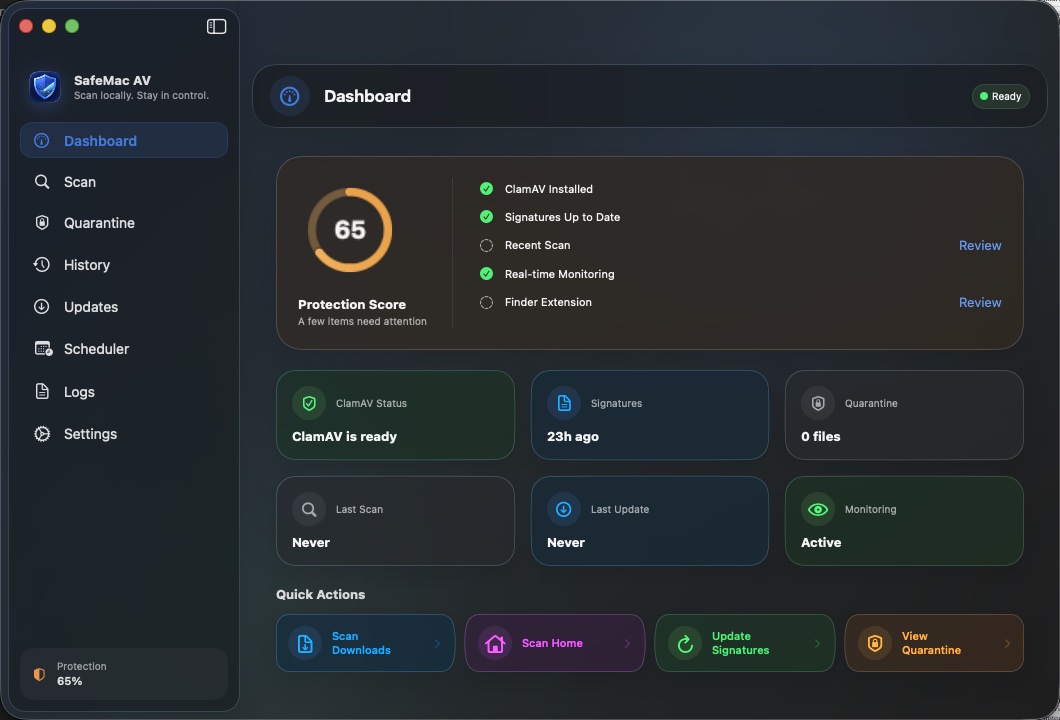Viewport: 1060px width, 720px height.
Task: Open the Settings page
Action: pos(124,434)
